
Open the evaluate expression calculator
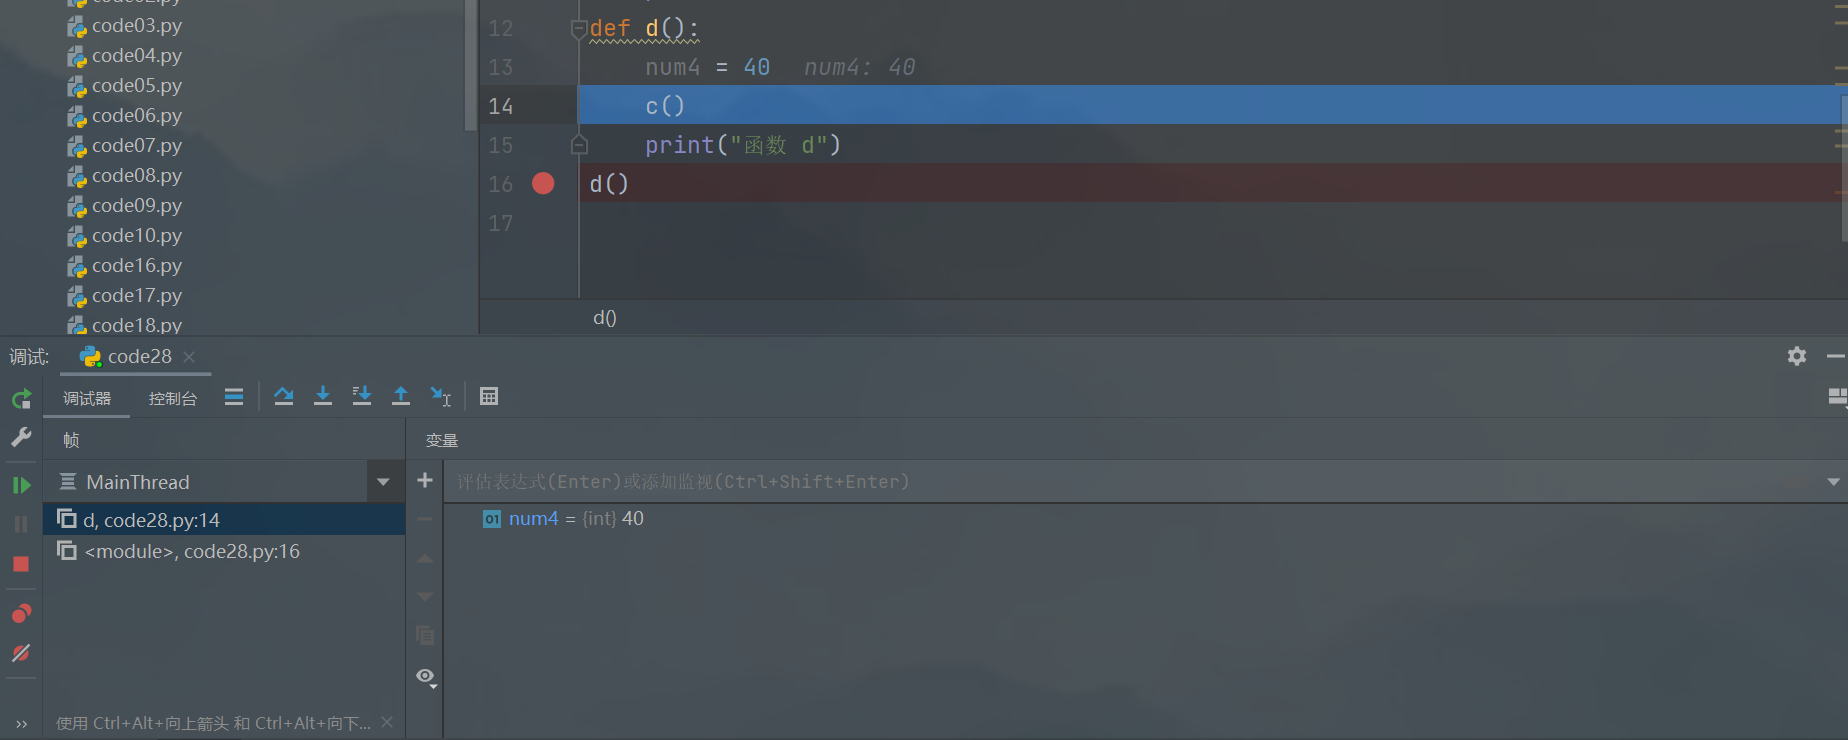(x=489, y=397)
